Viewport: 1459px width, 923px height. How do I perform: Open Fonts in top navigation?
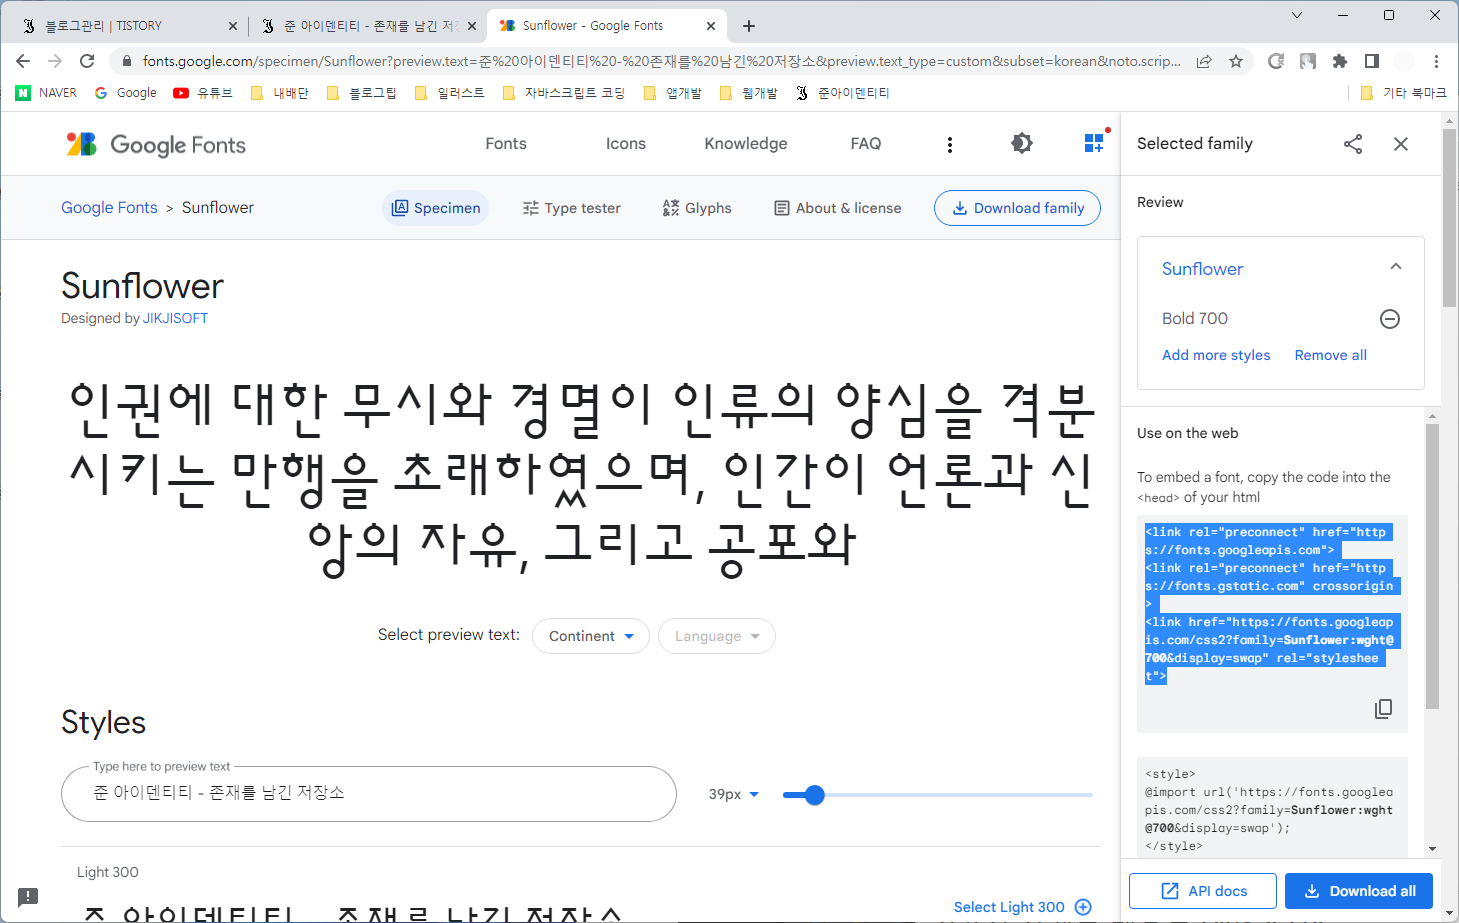tap(506, 144)
